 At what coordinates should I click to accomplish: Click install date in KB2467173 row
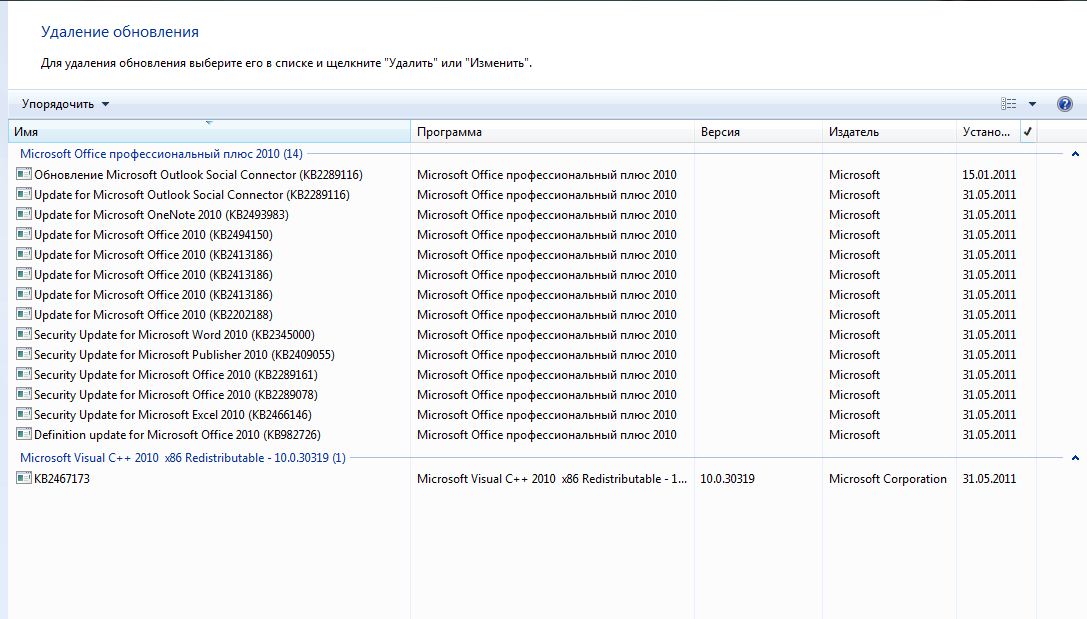pos(989,478)
